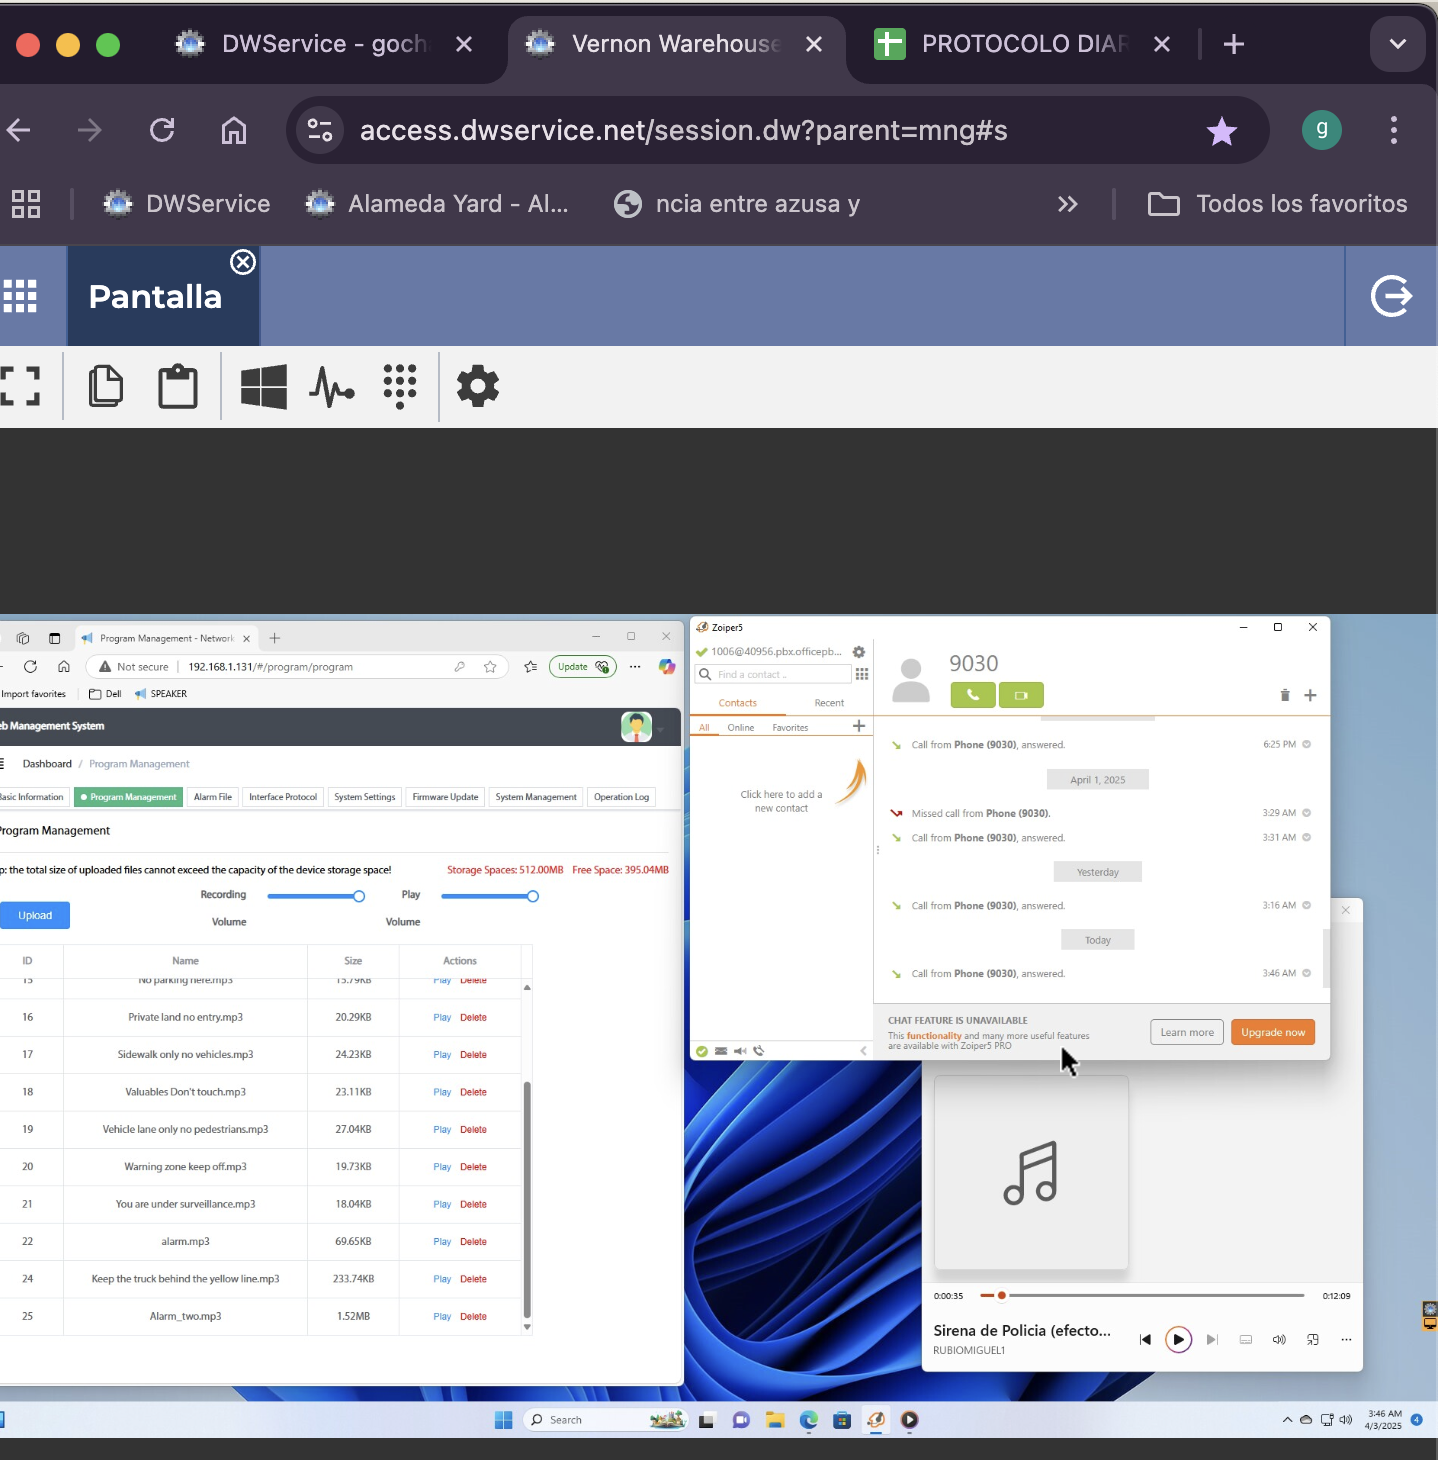Show more Chrome bookmarks chevron
This screenshot has width=1438, height=1460.
point(1068,204)
